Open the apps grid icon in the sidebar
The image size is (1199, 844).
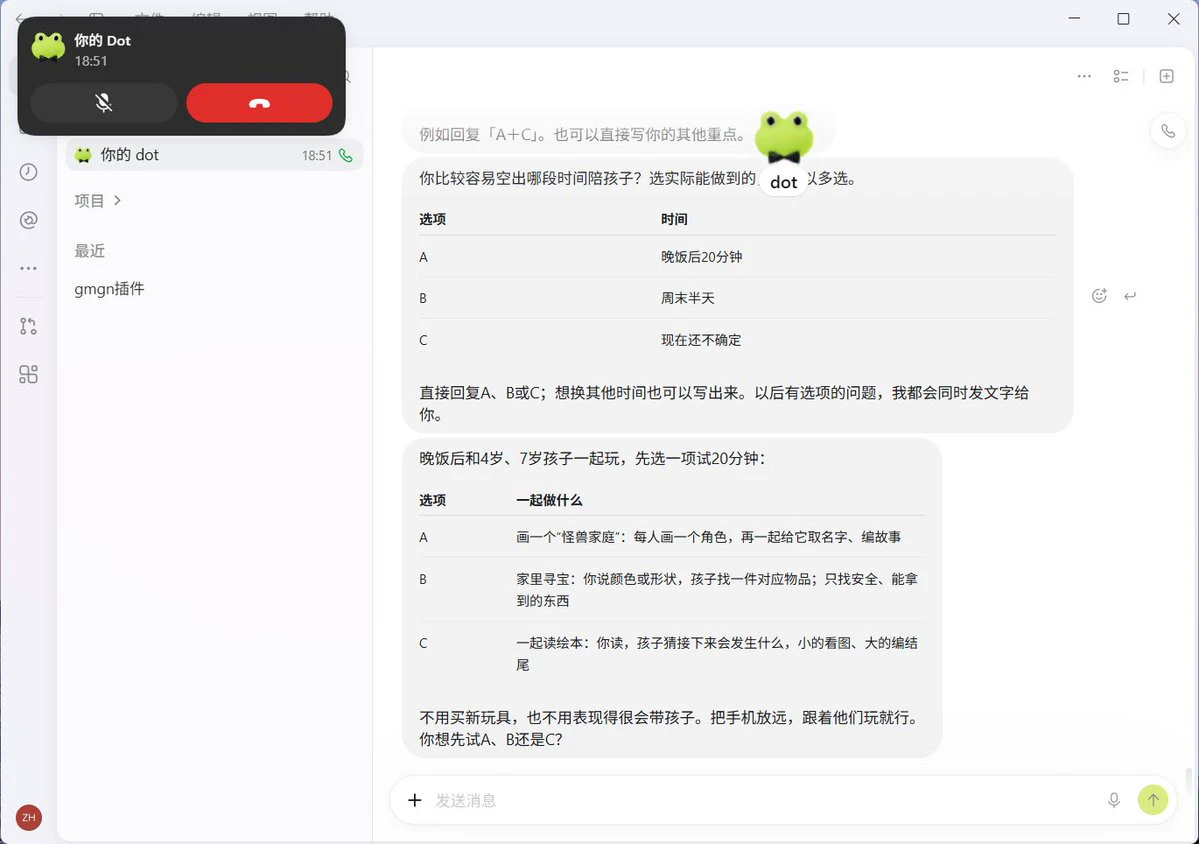coord(28,375)
